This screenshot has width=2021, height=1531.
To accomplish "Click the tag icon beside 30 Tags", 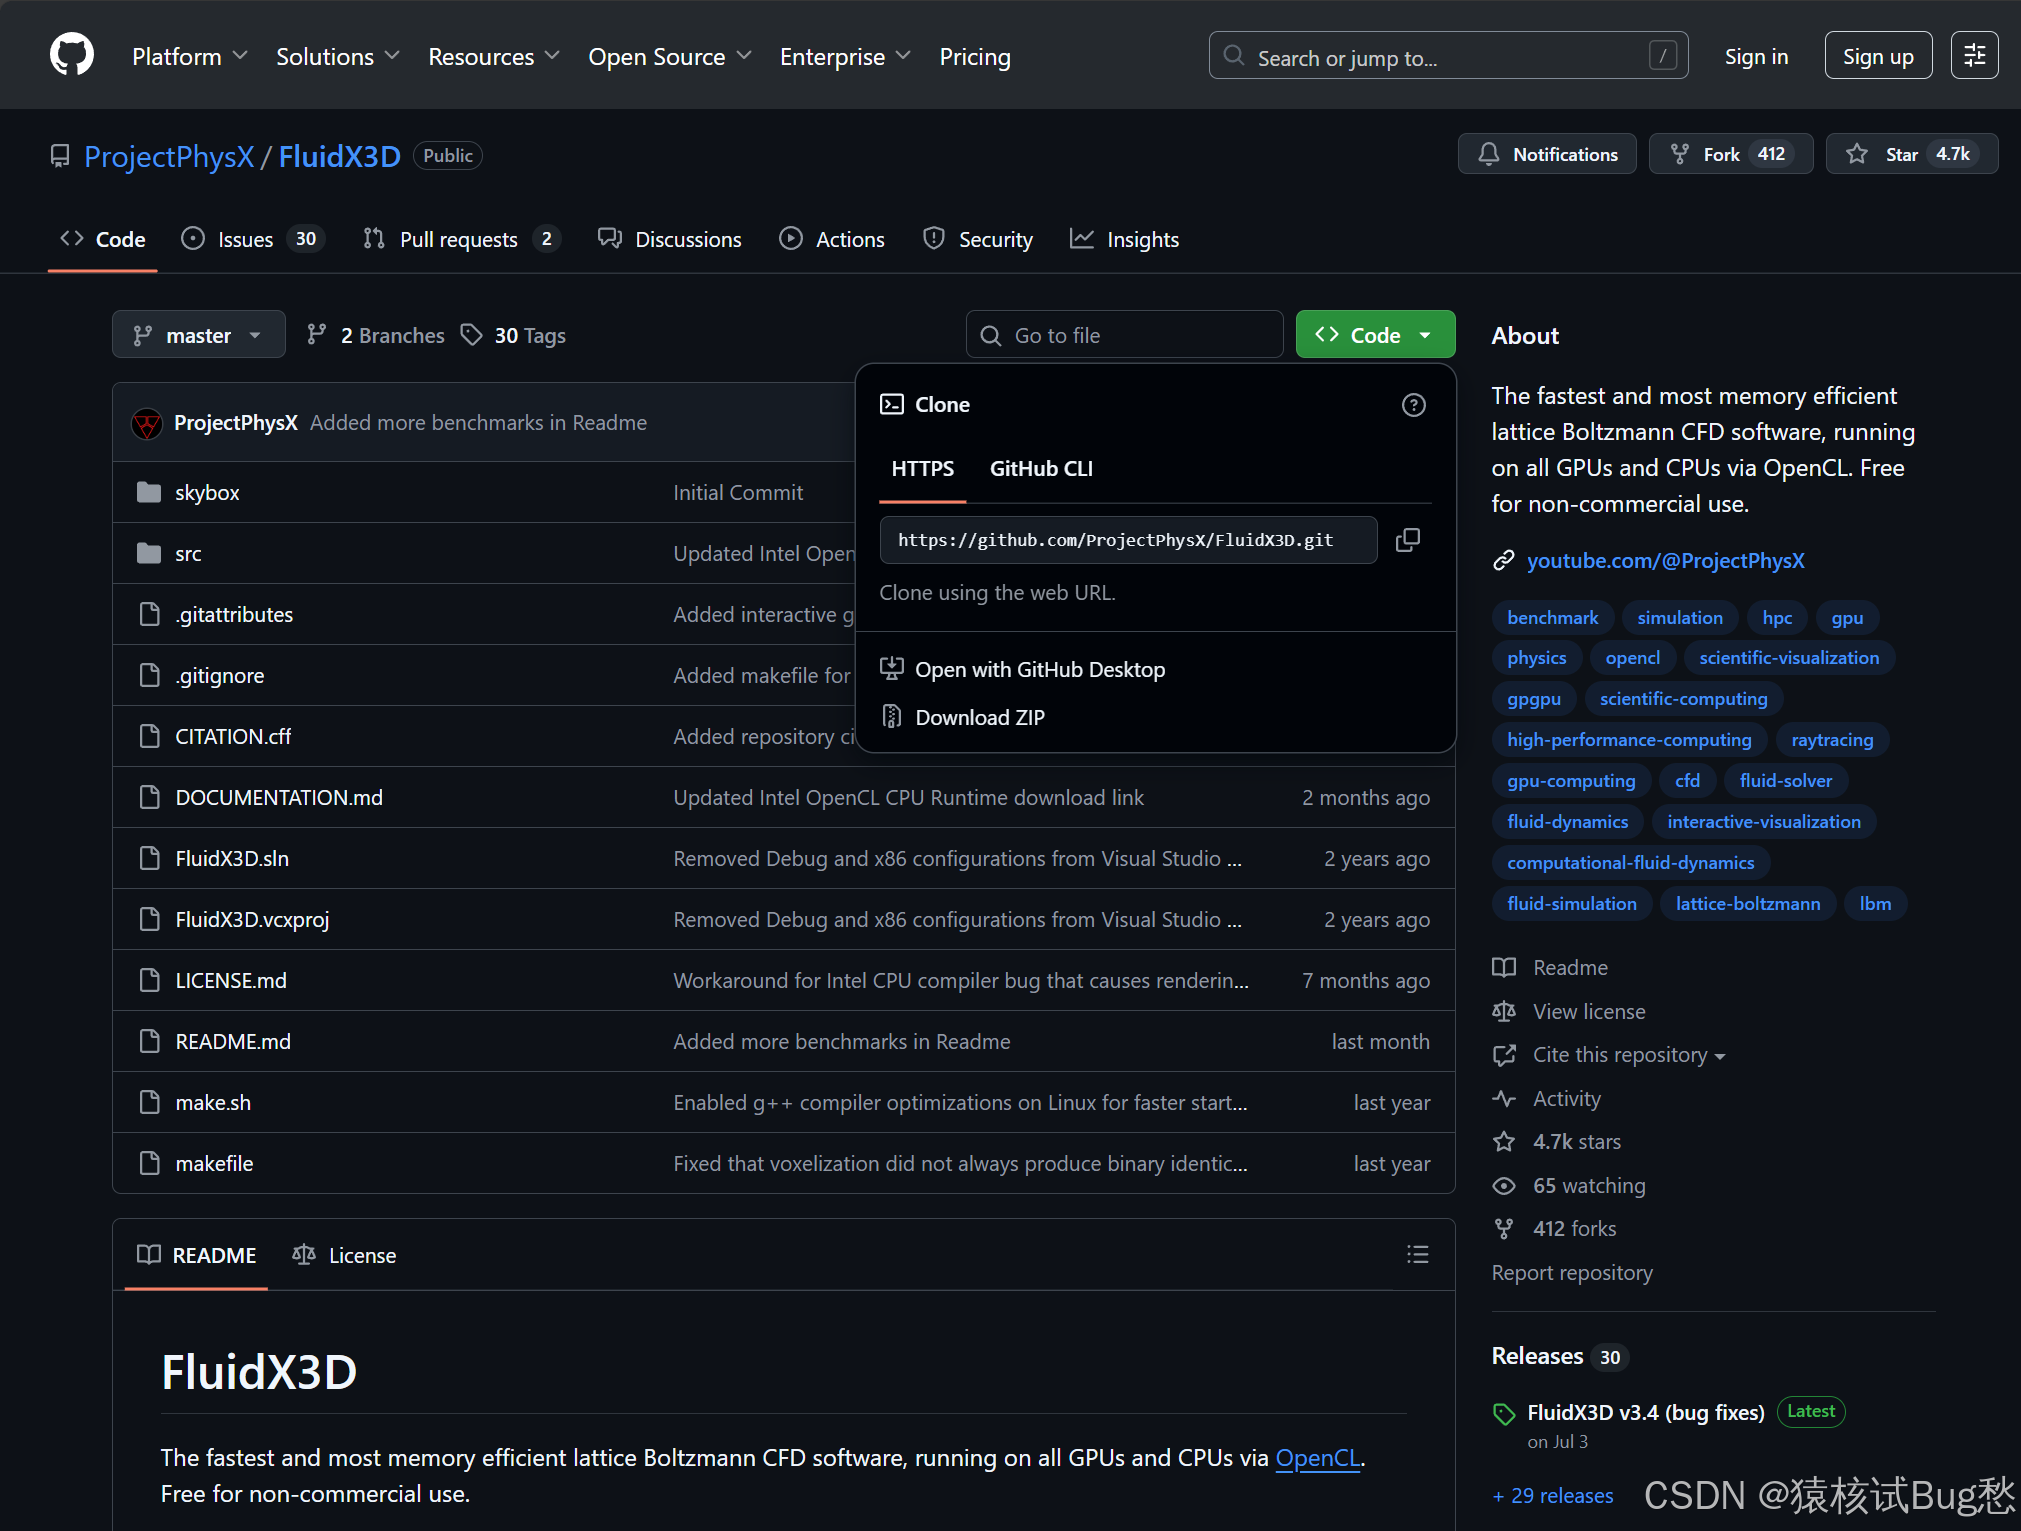I will pyautogui.click(x=471, y=335).
